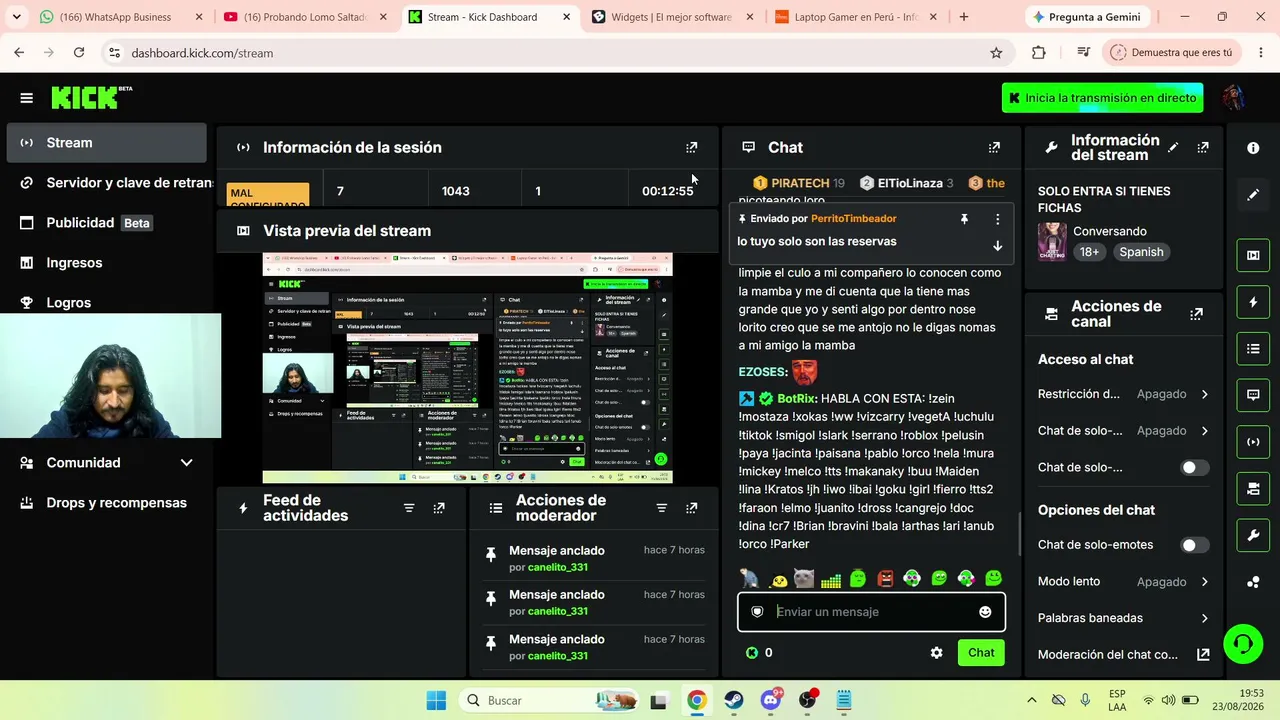Toggle channel actions camera widget in sidebar
The image size is (1280, 720).
click(x=1253, y=489)
